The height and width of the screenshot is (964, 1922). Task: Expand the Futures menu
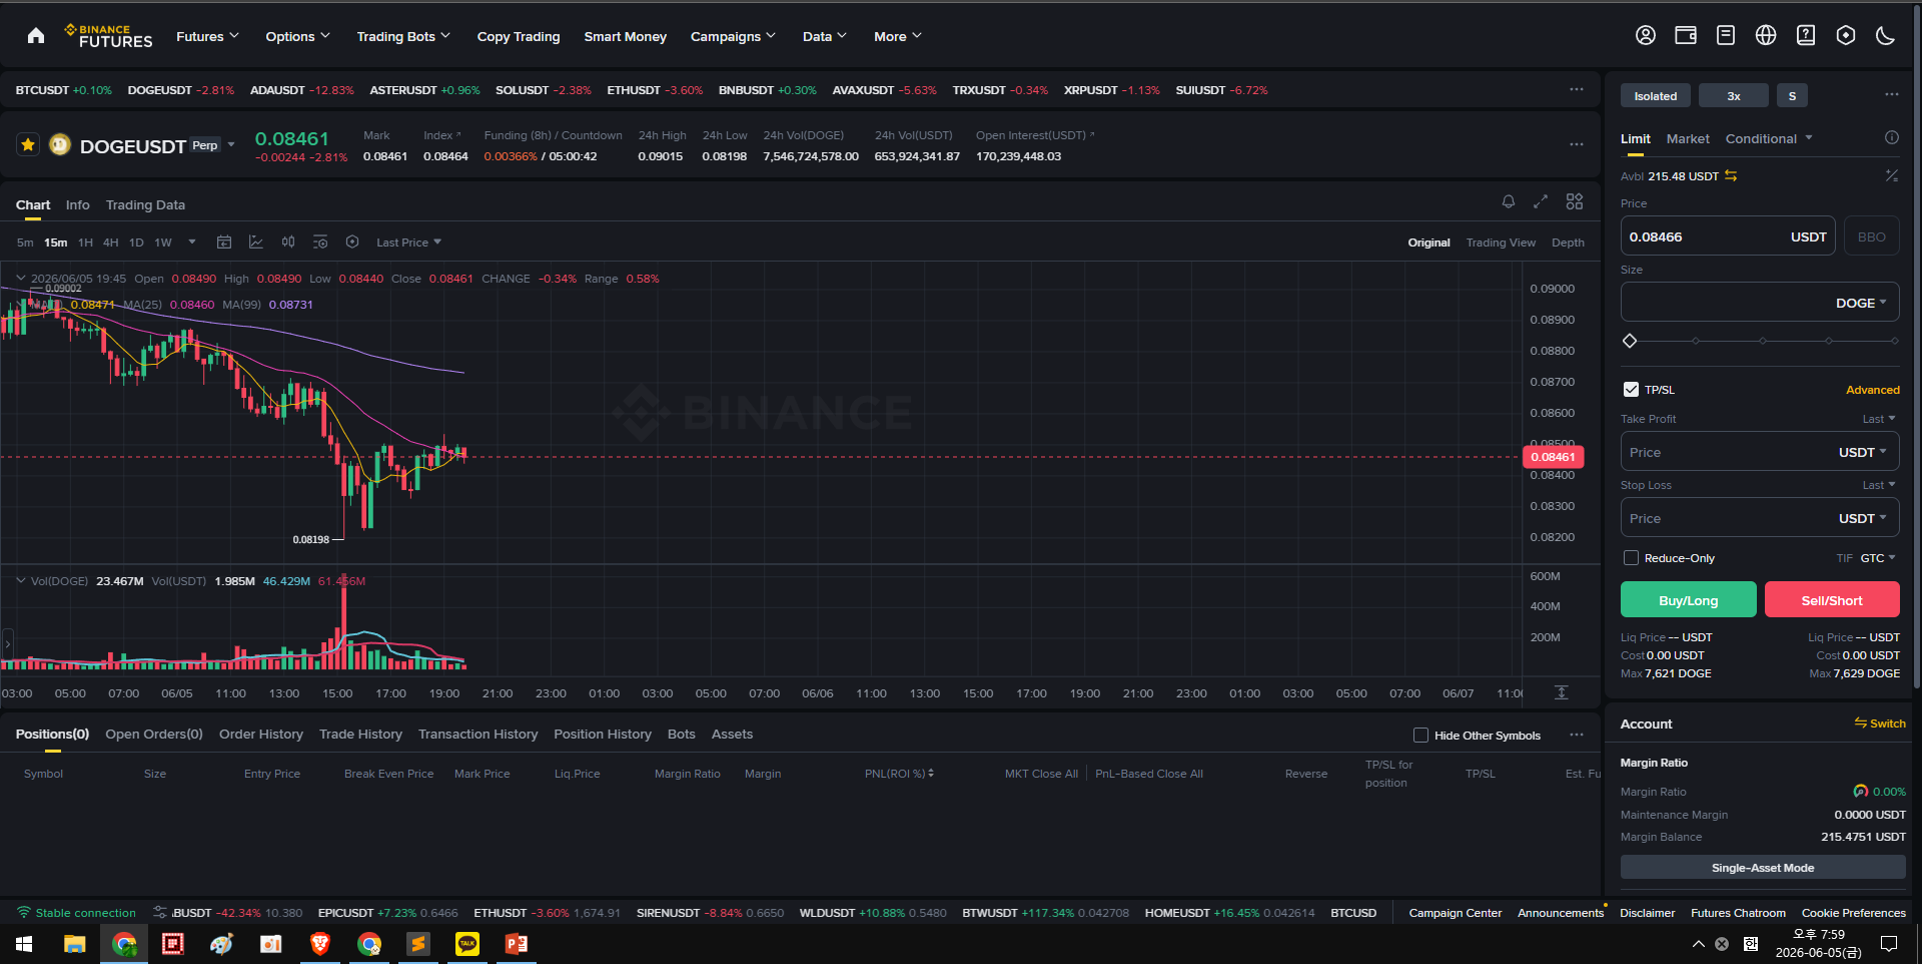[x=208, y=36]
